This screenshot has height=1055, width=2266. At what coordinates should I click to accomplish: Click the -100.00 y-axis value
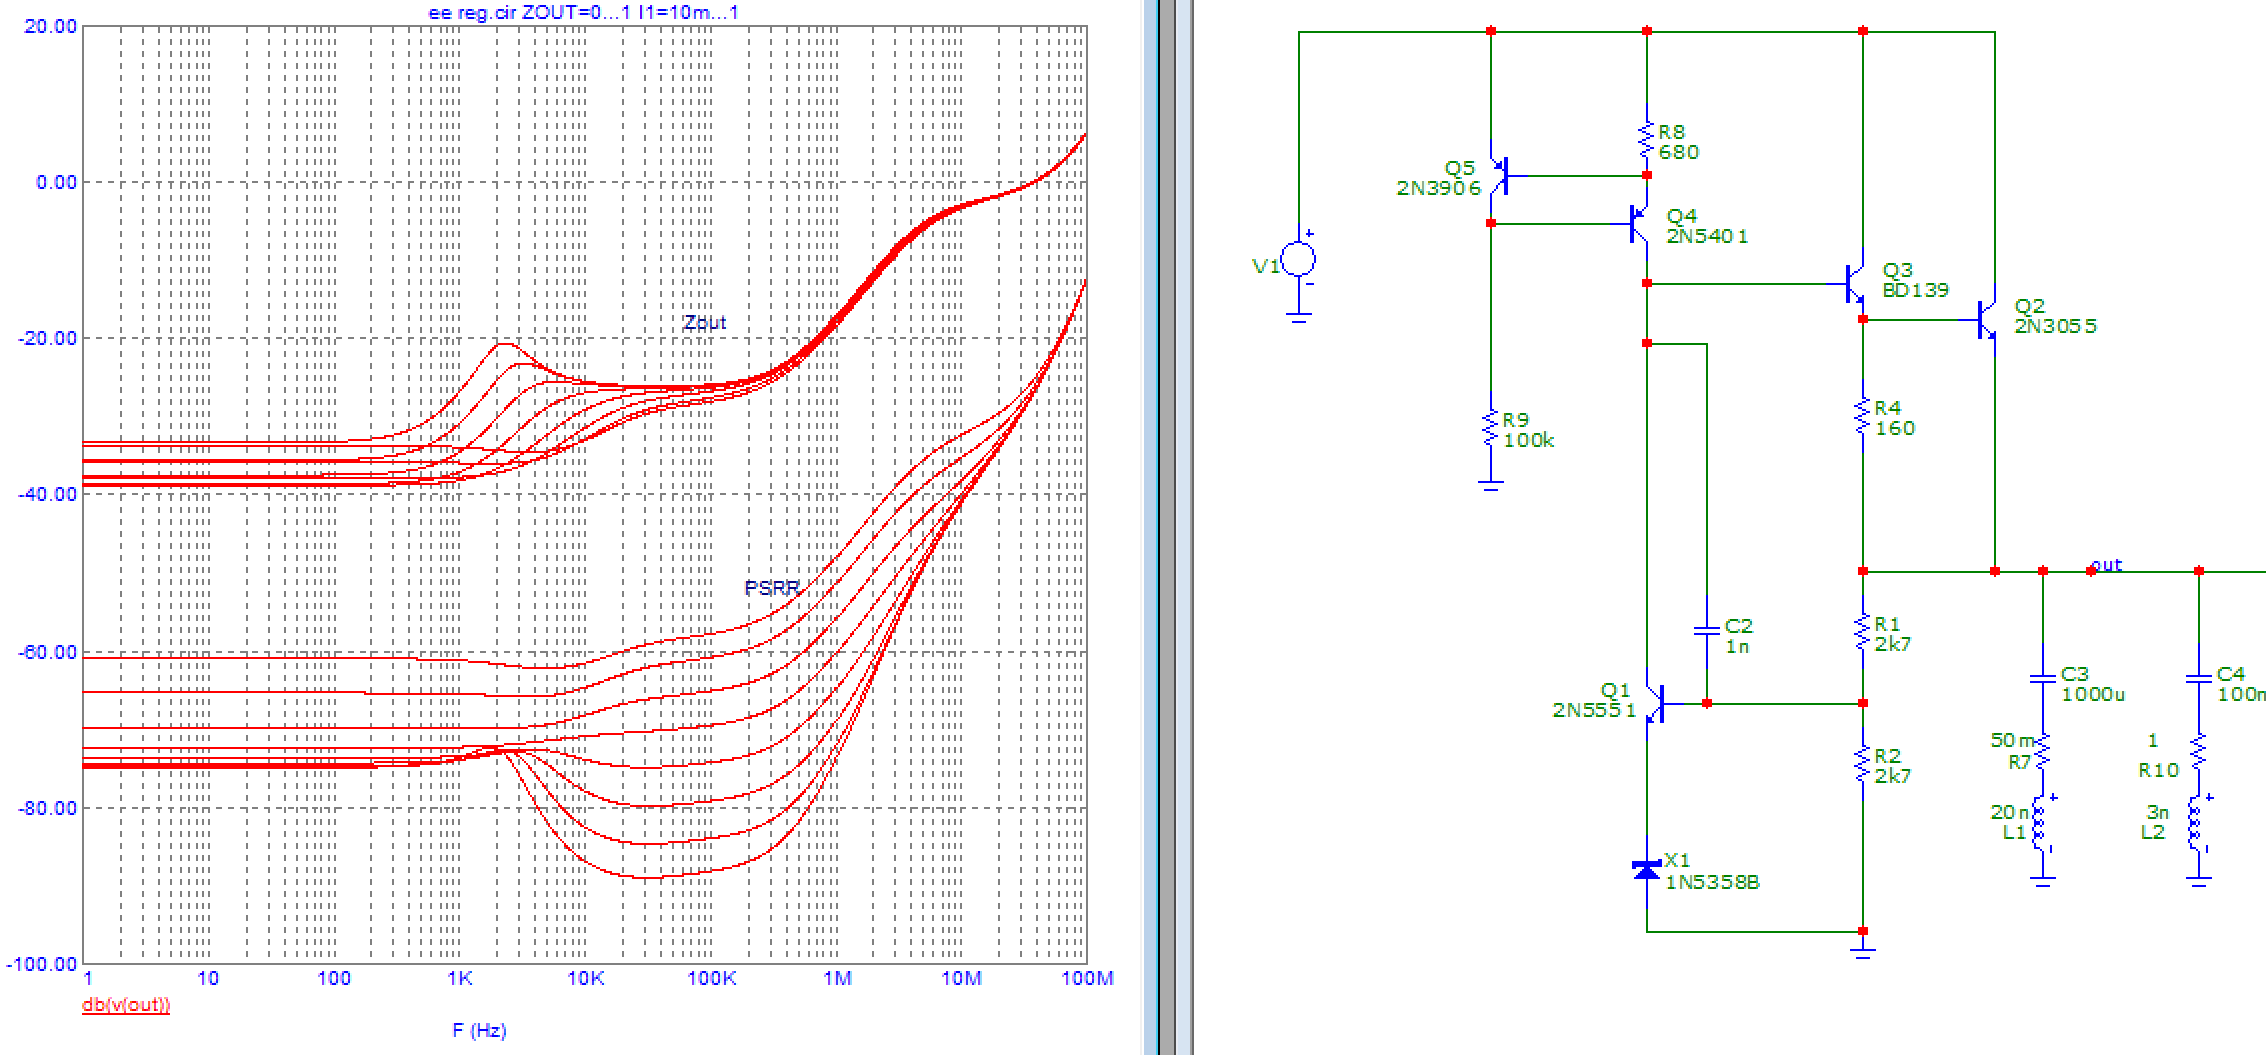[x=42, y=964]
